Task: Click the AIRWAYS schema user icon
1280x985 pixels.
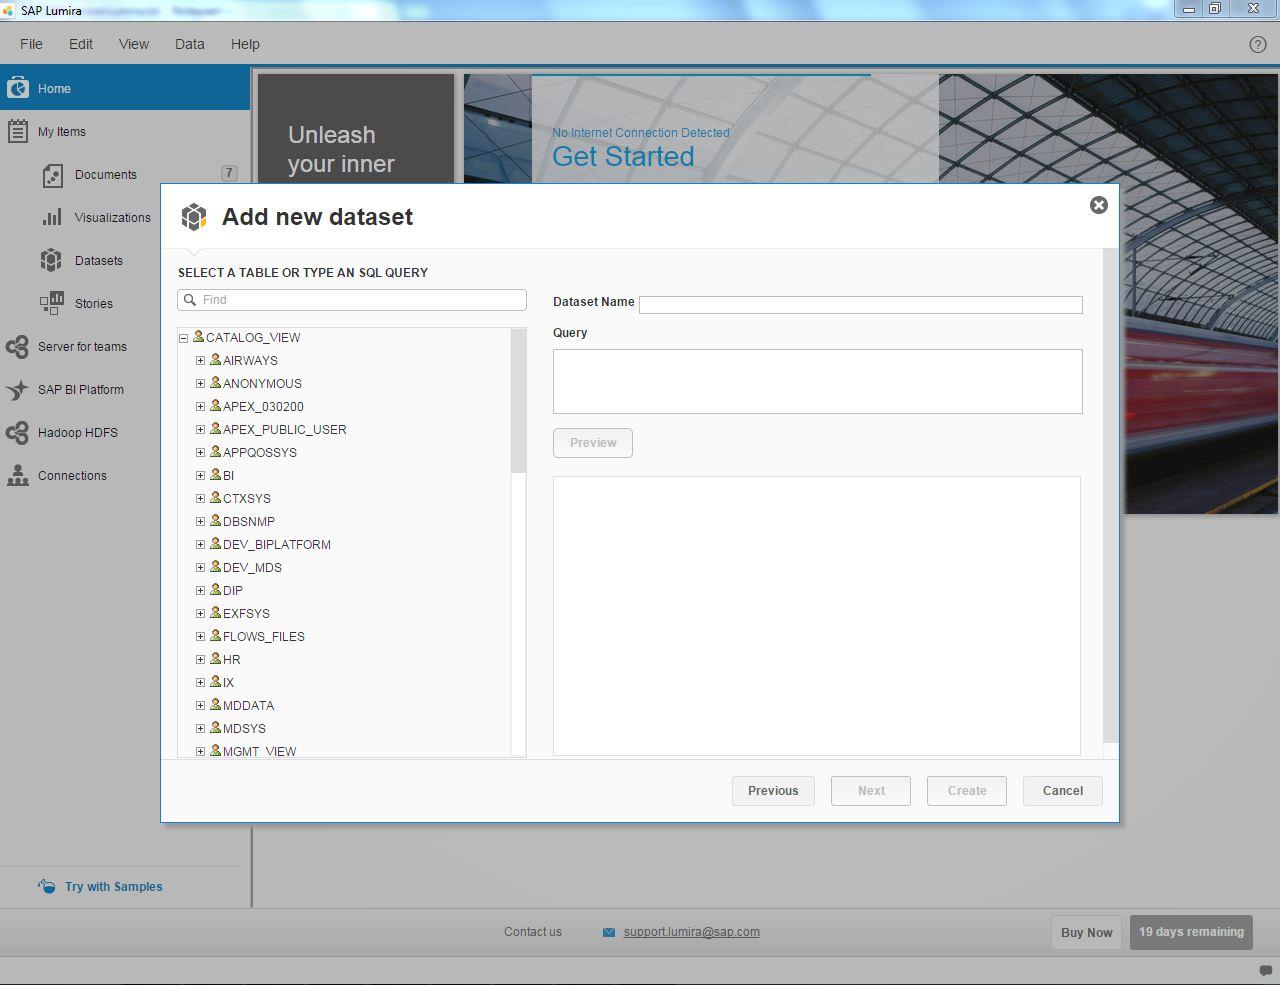Action: click(215, 360)
